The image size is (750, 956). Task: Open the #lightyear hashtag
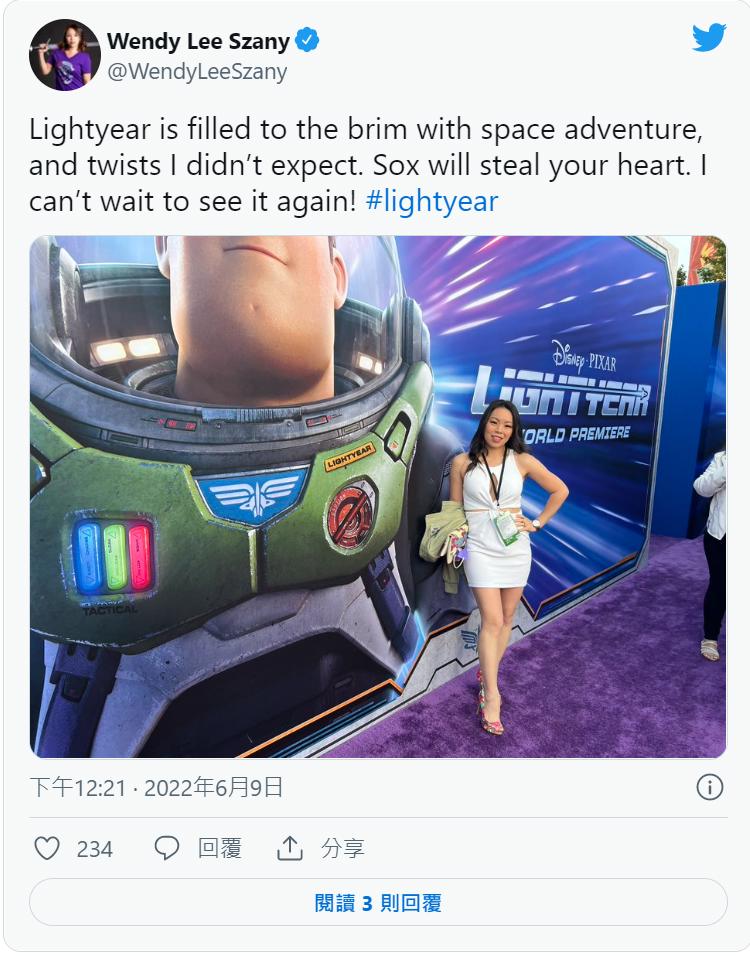(432, 201)
